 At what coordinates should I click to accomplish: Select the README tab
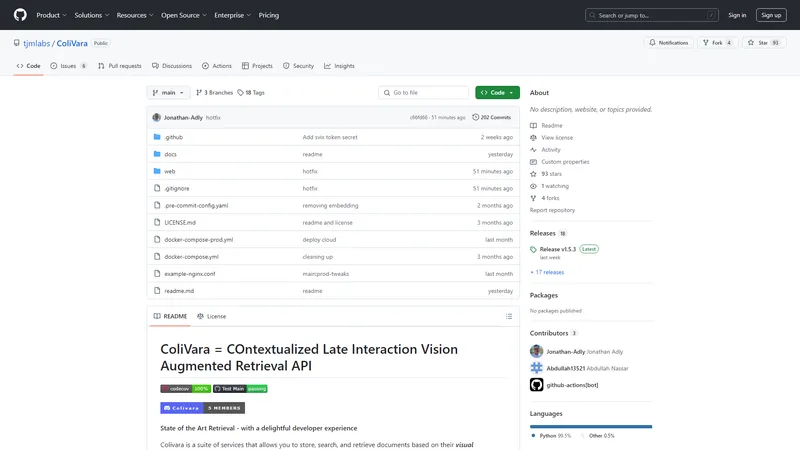point(170,316)
